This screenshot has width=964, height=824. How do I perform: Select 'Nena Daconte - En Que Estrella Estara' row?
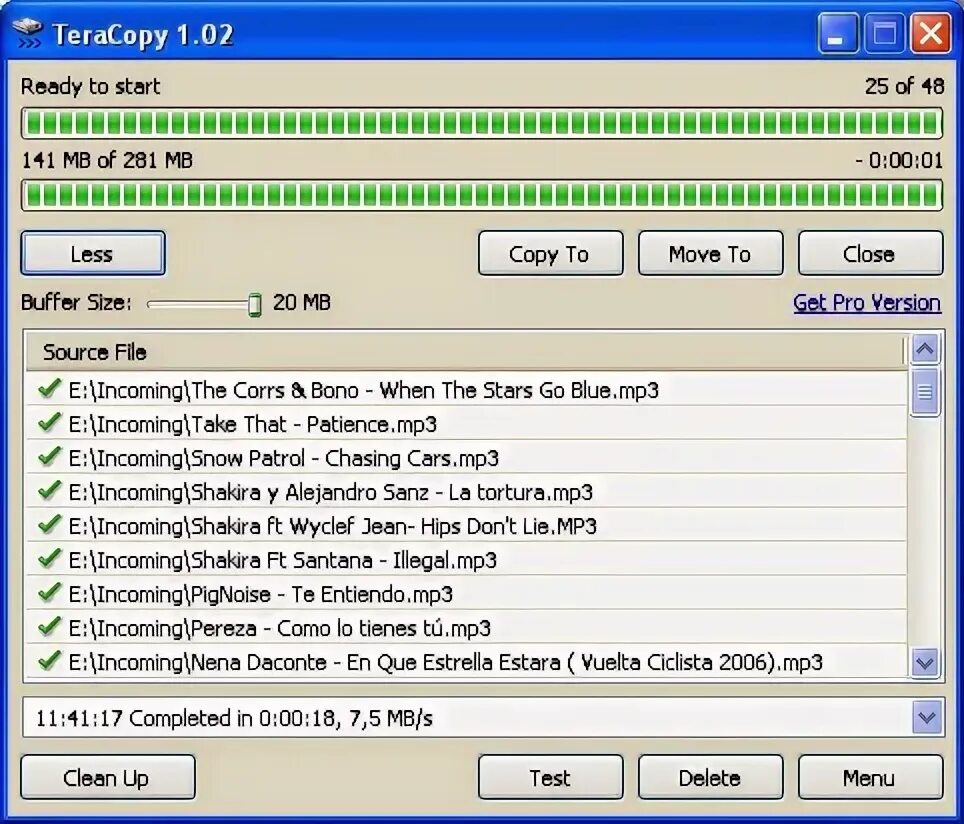466,661
